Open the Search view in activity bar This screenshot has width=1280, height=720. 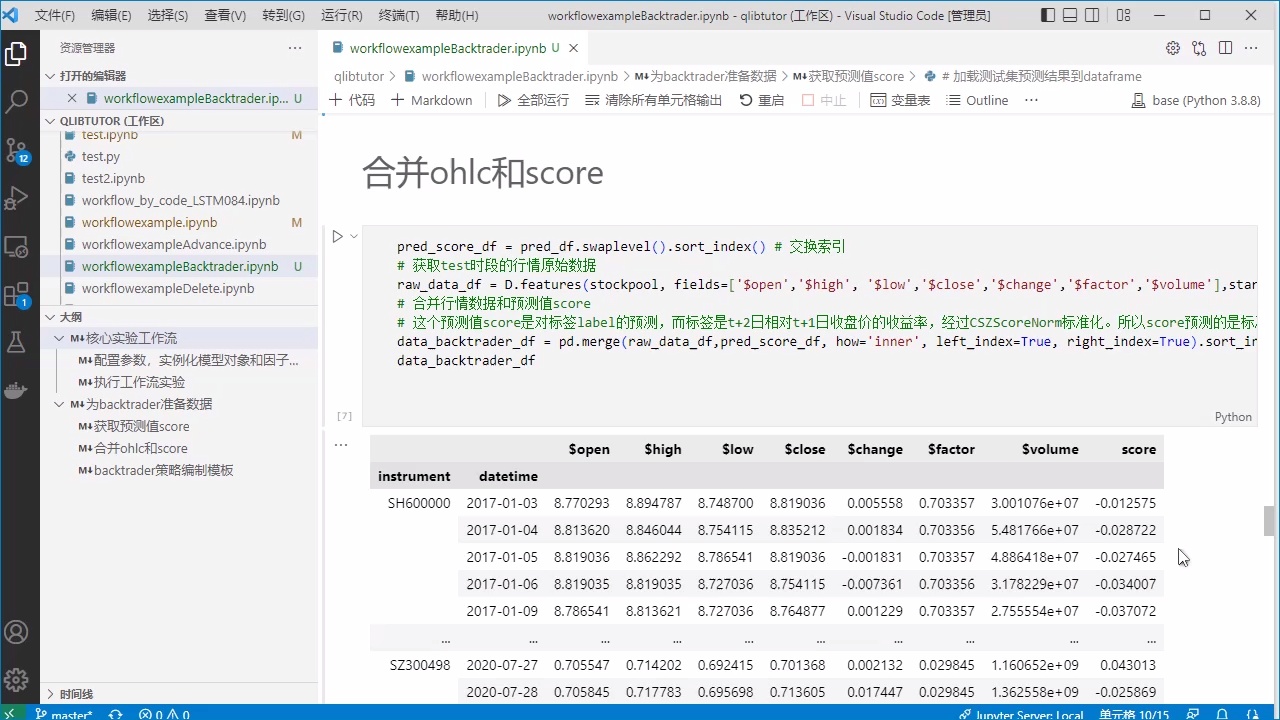(x=16, y=101)
